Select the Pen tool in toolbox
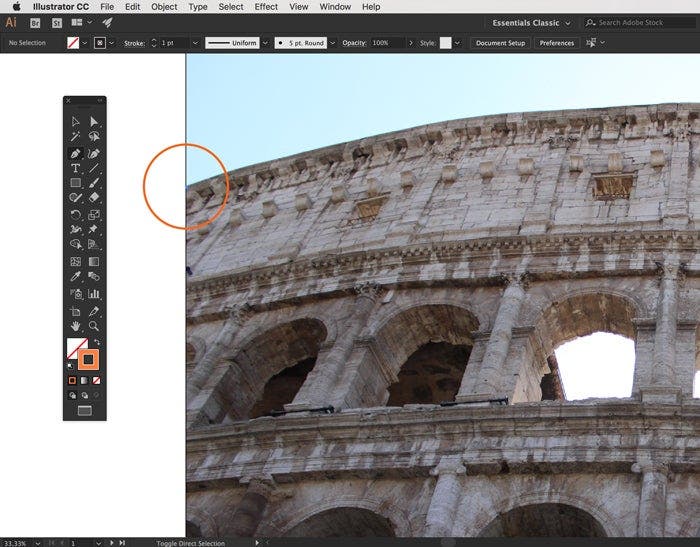 pyautogui.click(x=75, y=153)
